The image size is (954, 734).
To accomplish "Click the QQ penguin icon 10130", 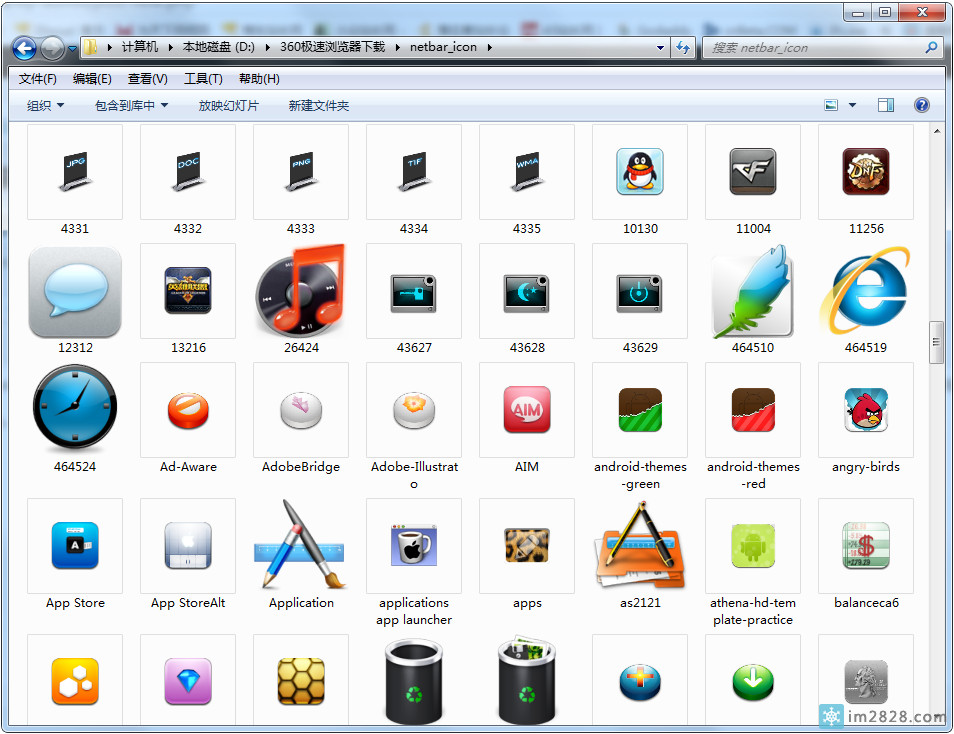I will click(640, 172).
